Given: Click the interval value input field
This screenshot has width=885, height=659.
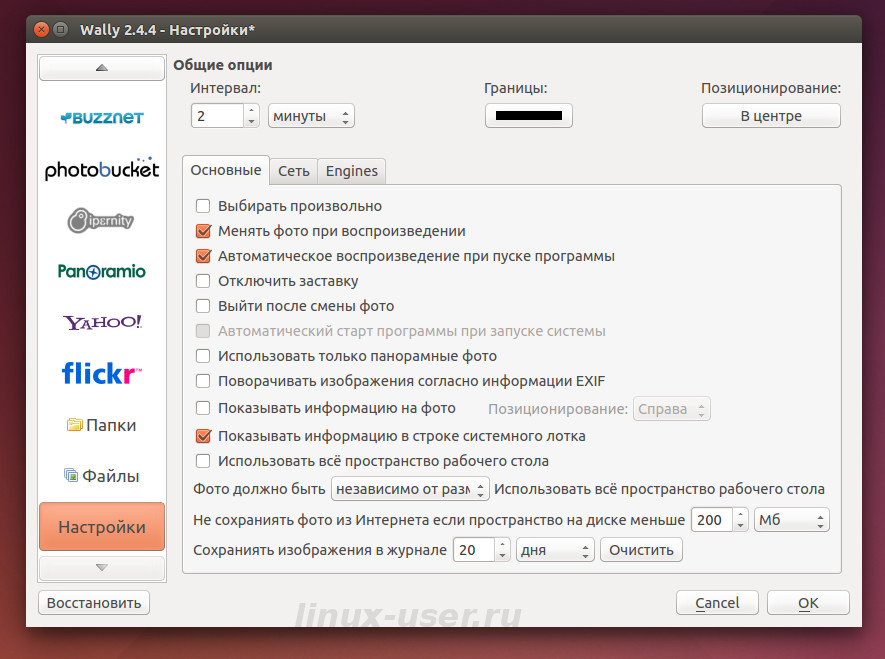Looking at the screenshot, I should 215,115.
